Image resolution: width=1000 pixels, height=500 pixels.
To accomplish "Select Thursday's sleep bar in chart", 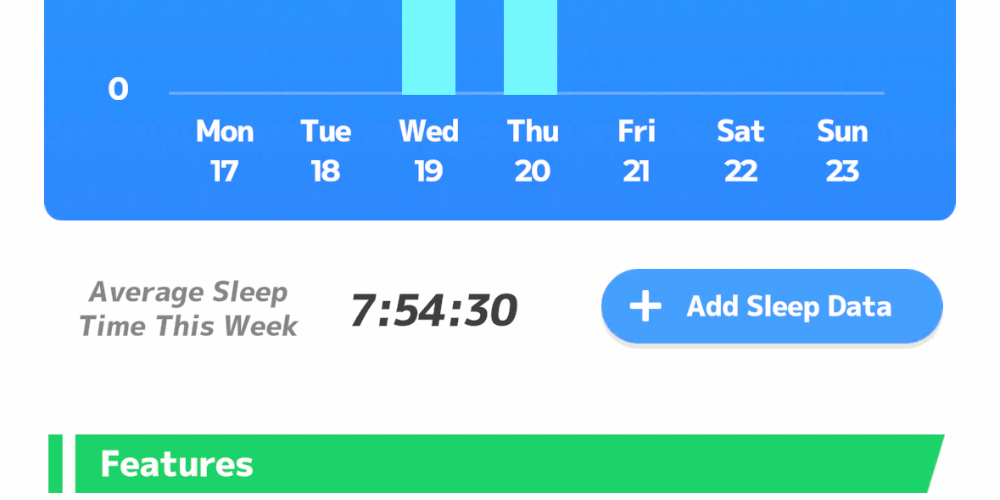I will pos(530,47).
